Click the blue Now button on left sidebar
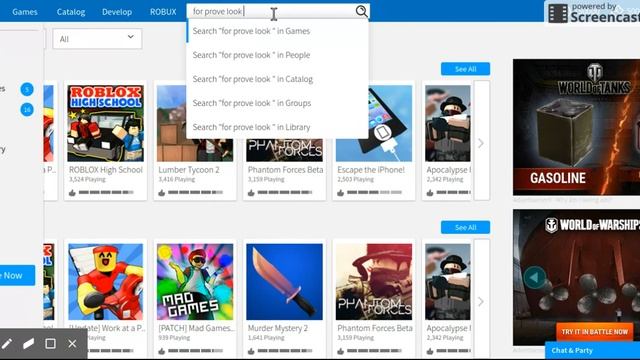The image size is (640, 360). 17,276
